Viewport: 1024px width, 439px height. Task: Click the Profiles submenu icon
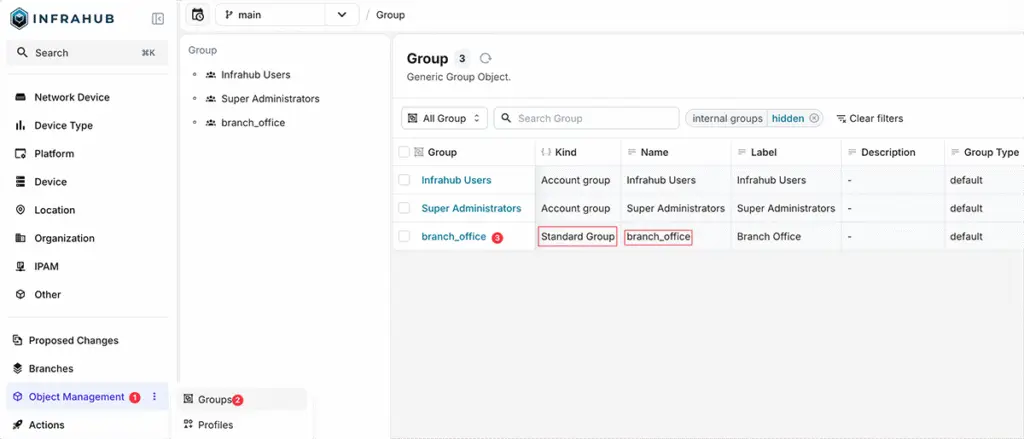click(188, 425)
